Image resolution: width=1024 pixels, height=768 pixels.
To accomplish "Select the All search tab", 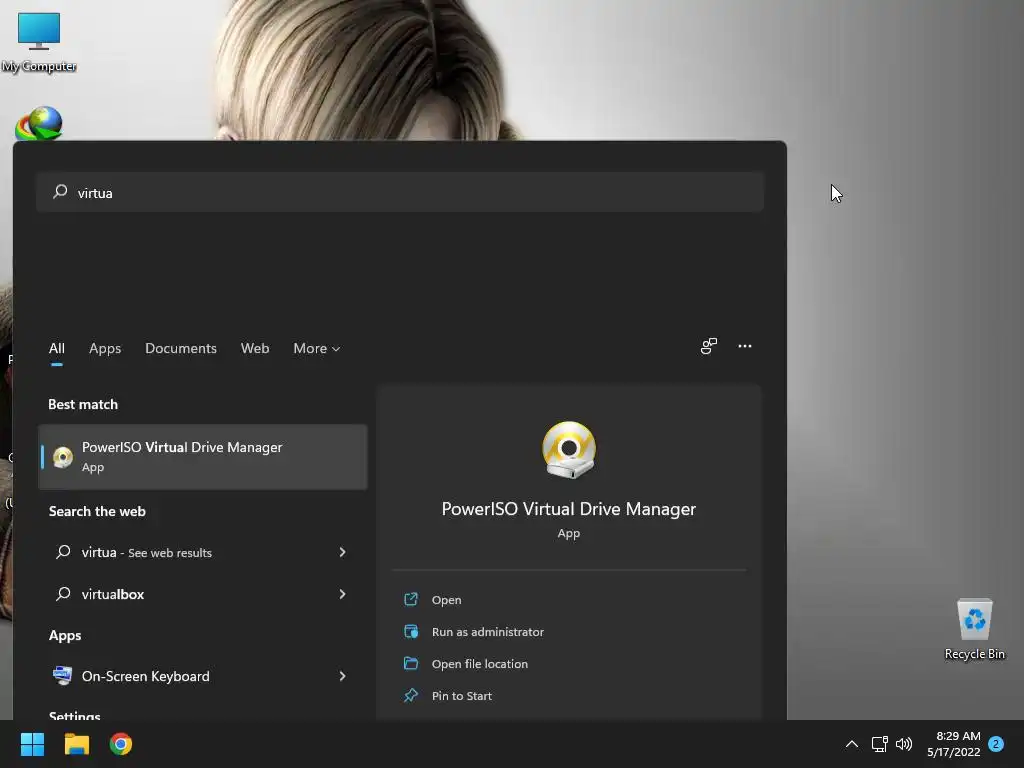I will [57, 349].
